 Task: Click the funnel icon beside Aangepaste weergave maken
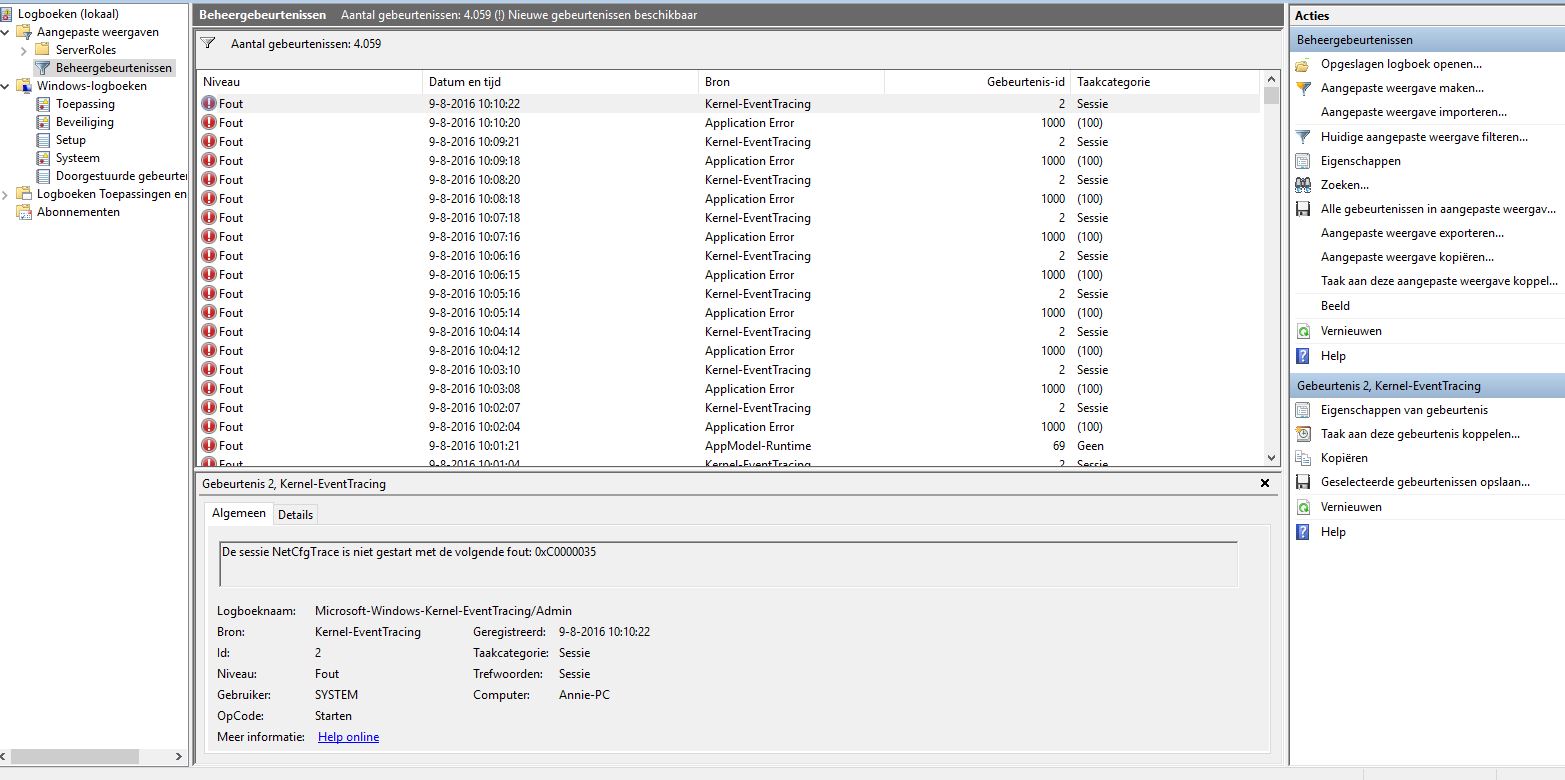coord(1303,88)
